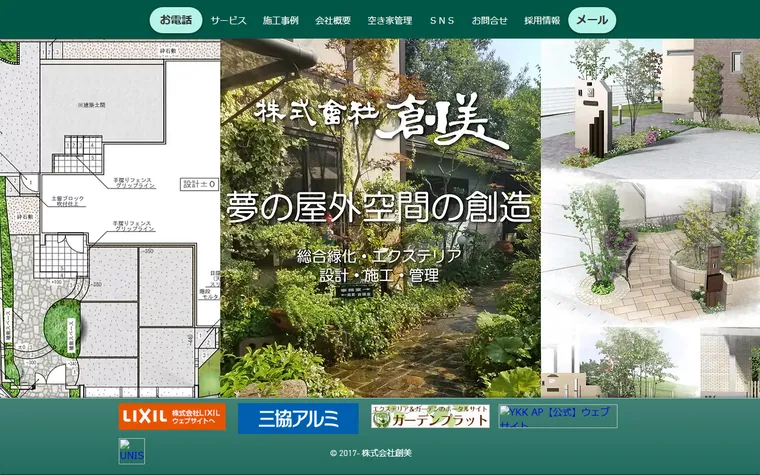Go to 施工事例 page

281,20
